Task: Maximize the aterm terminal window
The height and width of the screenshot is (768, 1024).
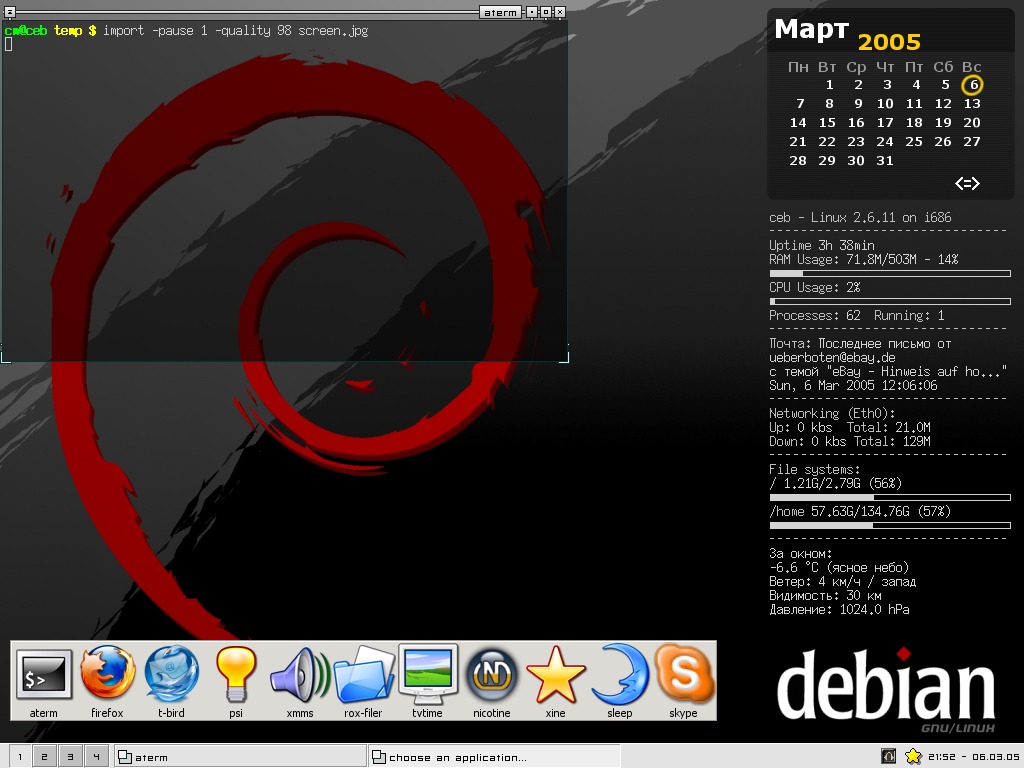Action: coord(546,12)
